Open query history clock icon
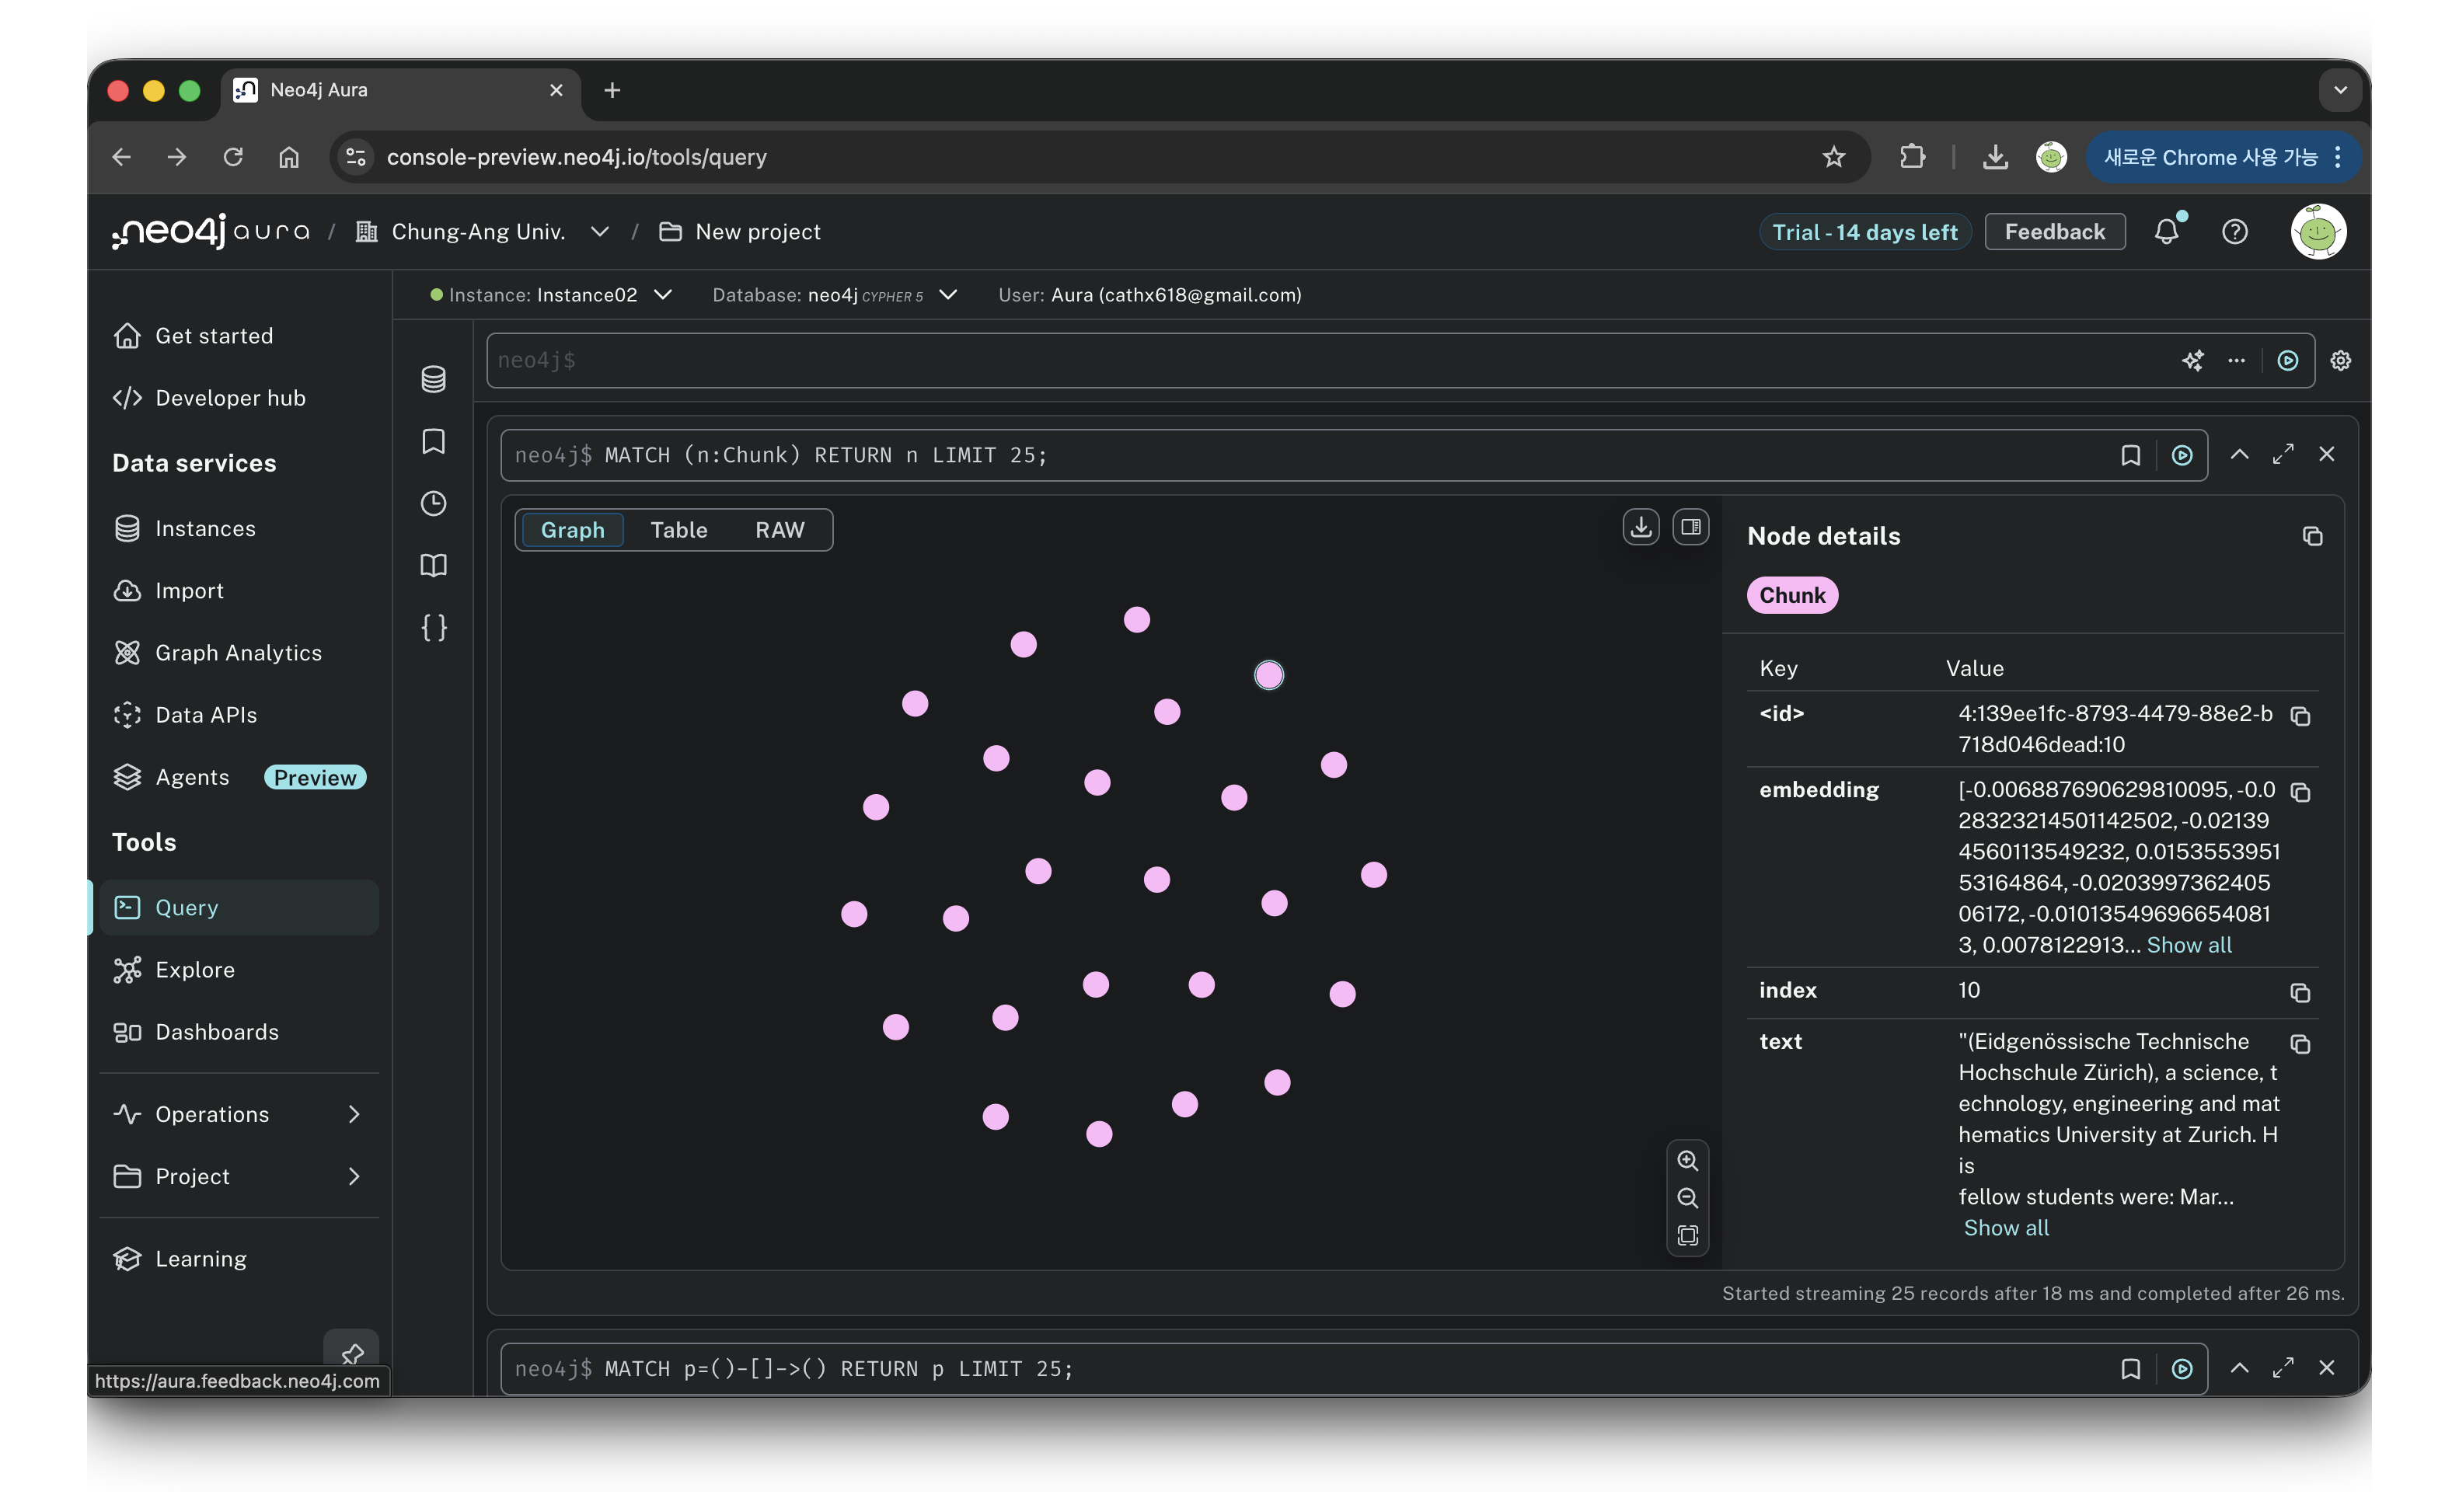The width and height of the screenshot is (2459, 1512). click(433, 503)
